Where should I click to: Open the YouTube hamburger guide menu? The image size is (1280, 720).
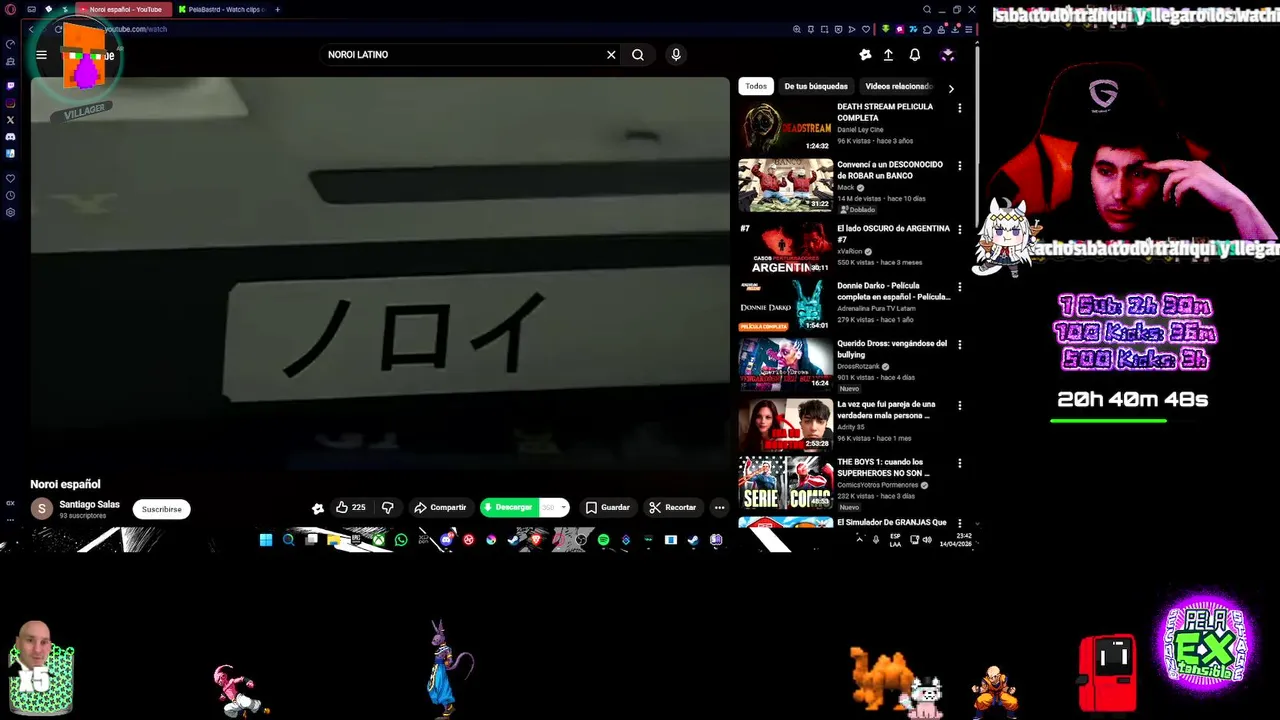41,55
